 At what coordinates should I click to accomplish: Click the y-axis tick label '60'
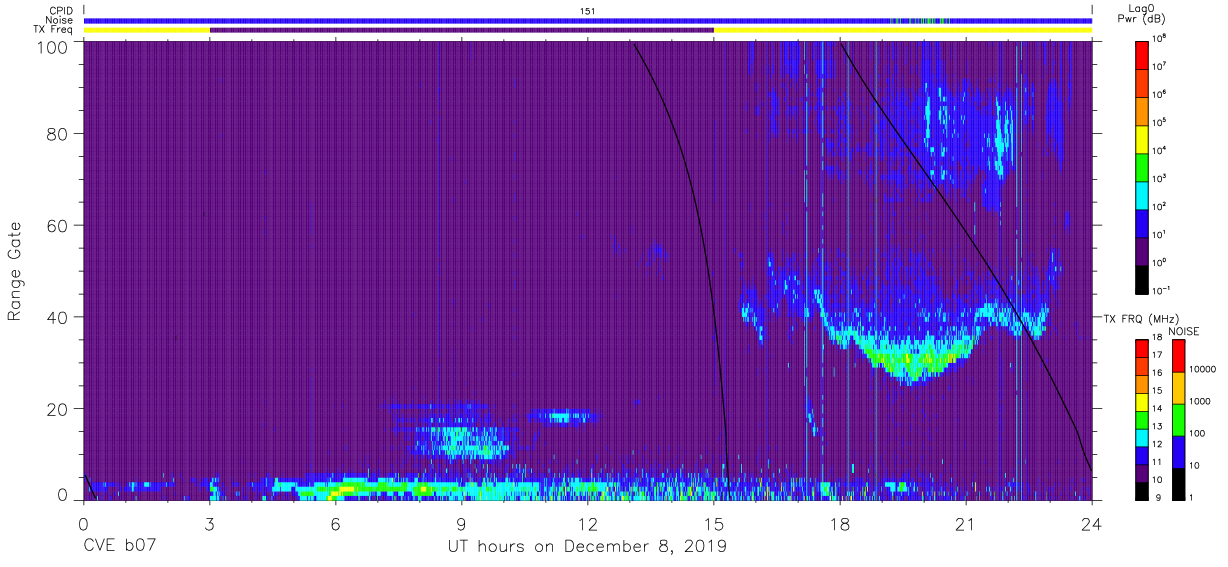coord(57,225)
